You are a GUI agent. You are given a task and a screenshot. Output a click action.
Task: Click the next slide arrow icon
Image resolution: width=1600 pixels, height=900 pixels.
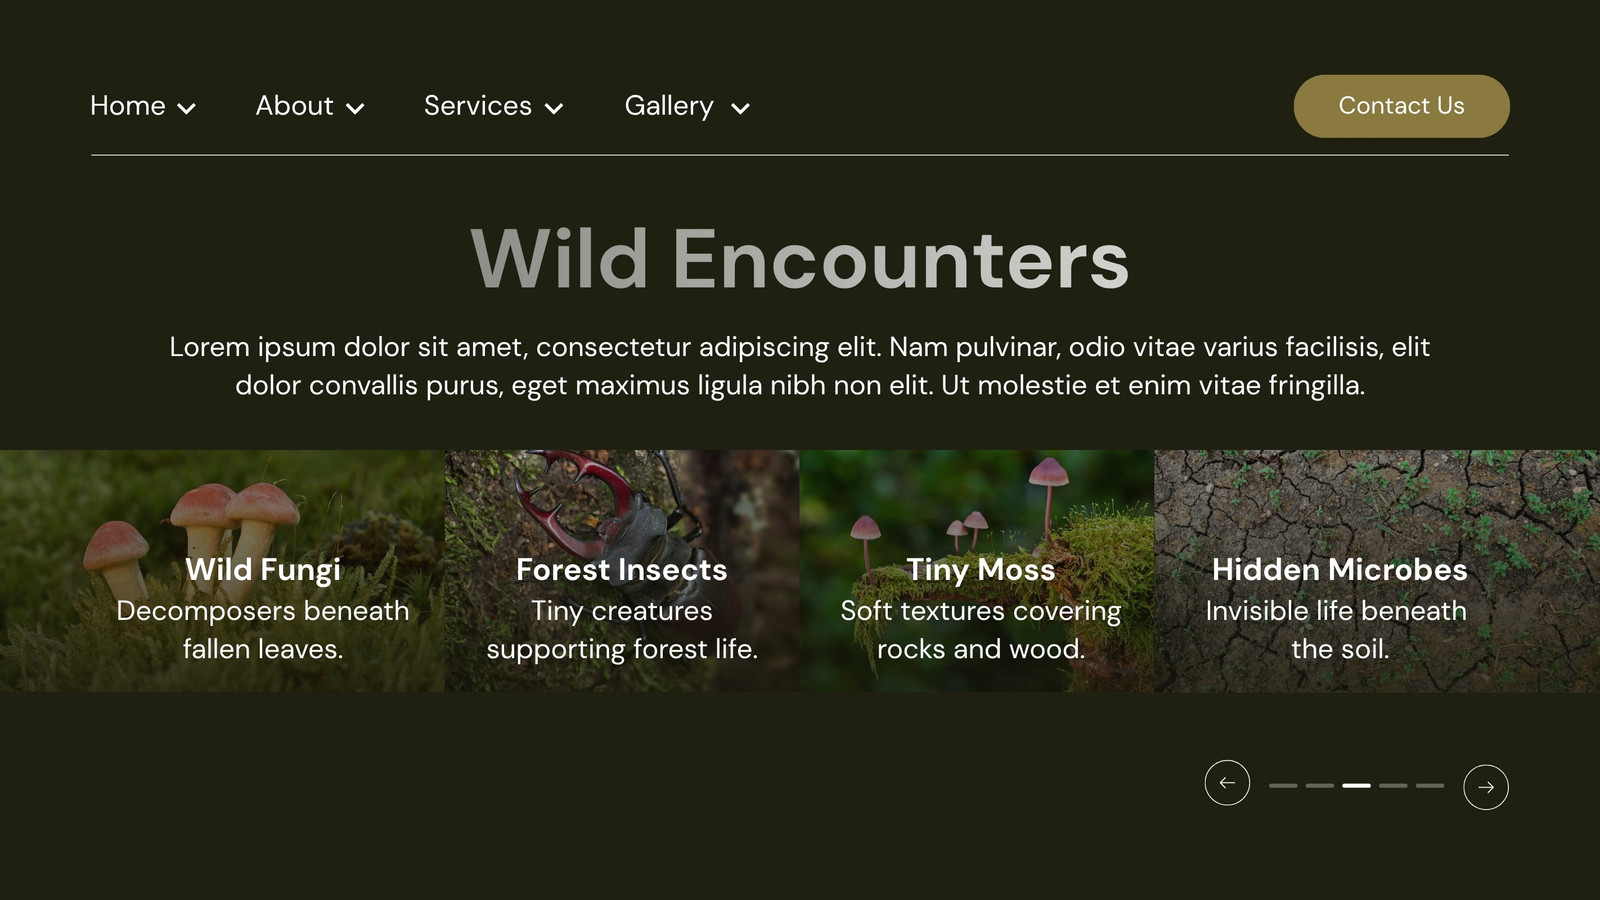[1486, 787]
